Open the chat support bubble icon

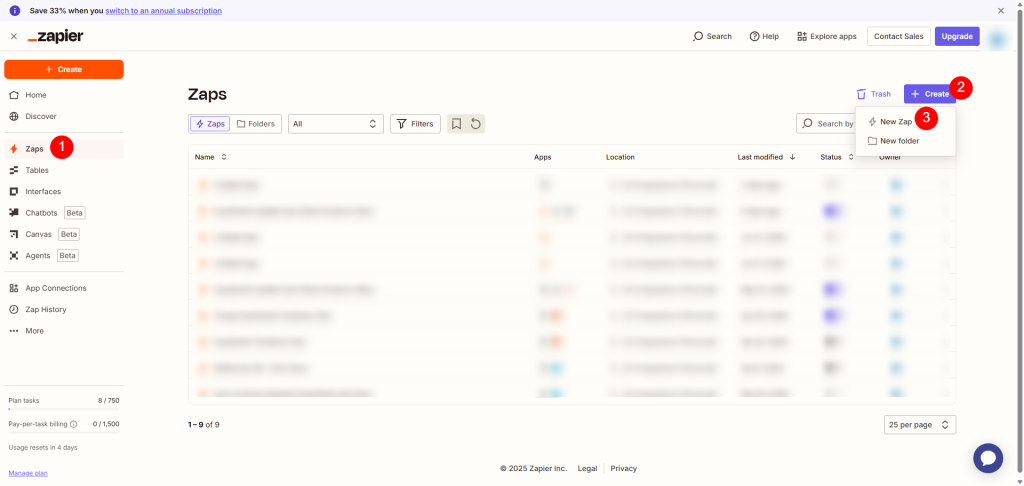click(988, 458)
